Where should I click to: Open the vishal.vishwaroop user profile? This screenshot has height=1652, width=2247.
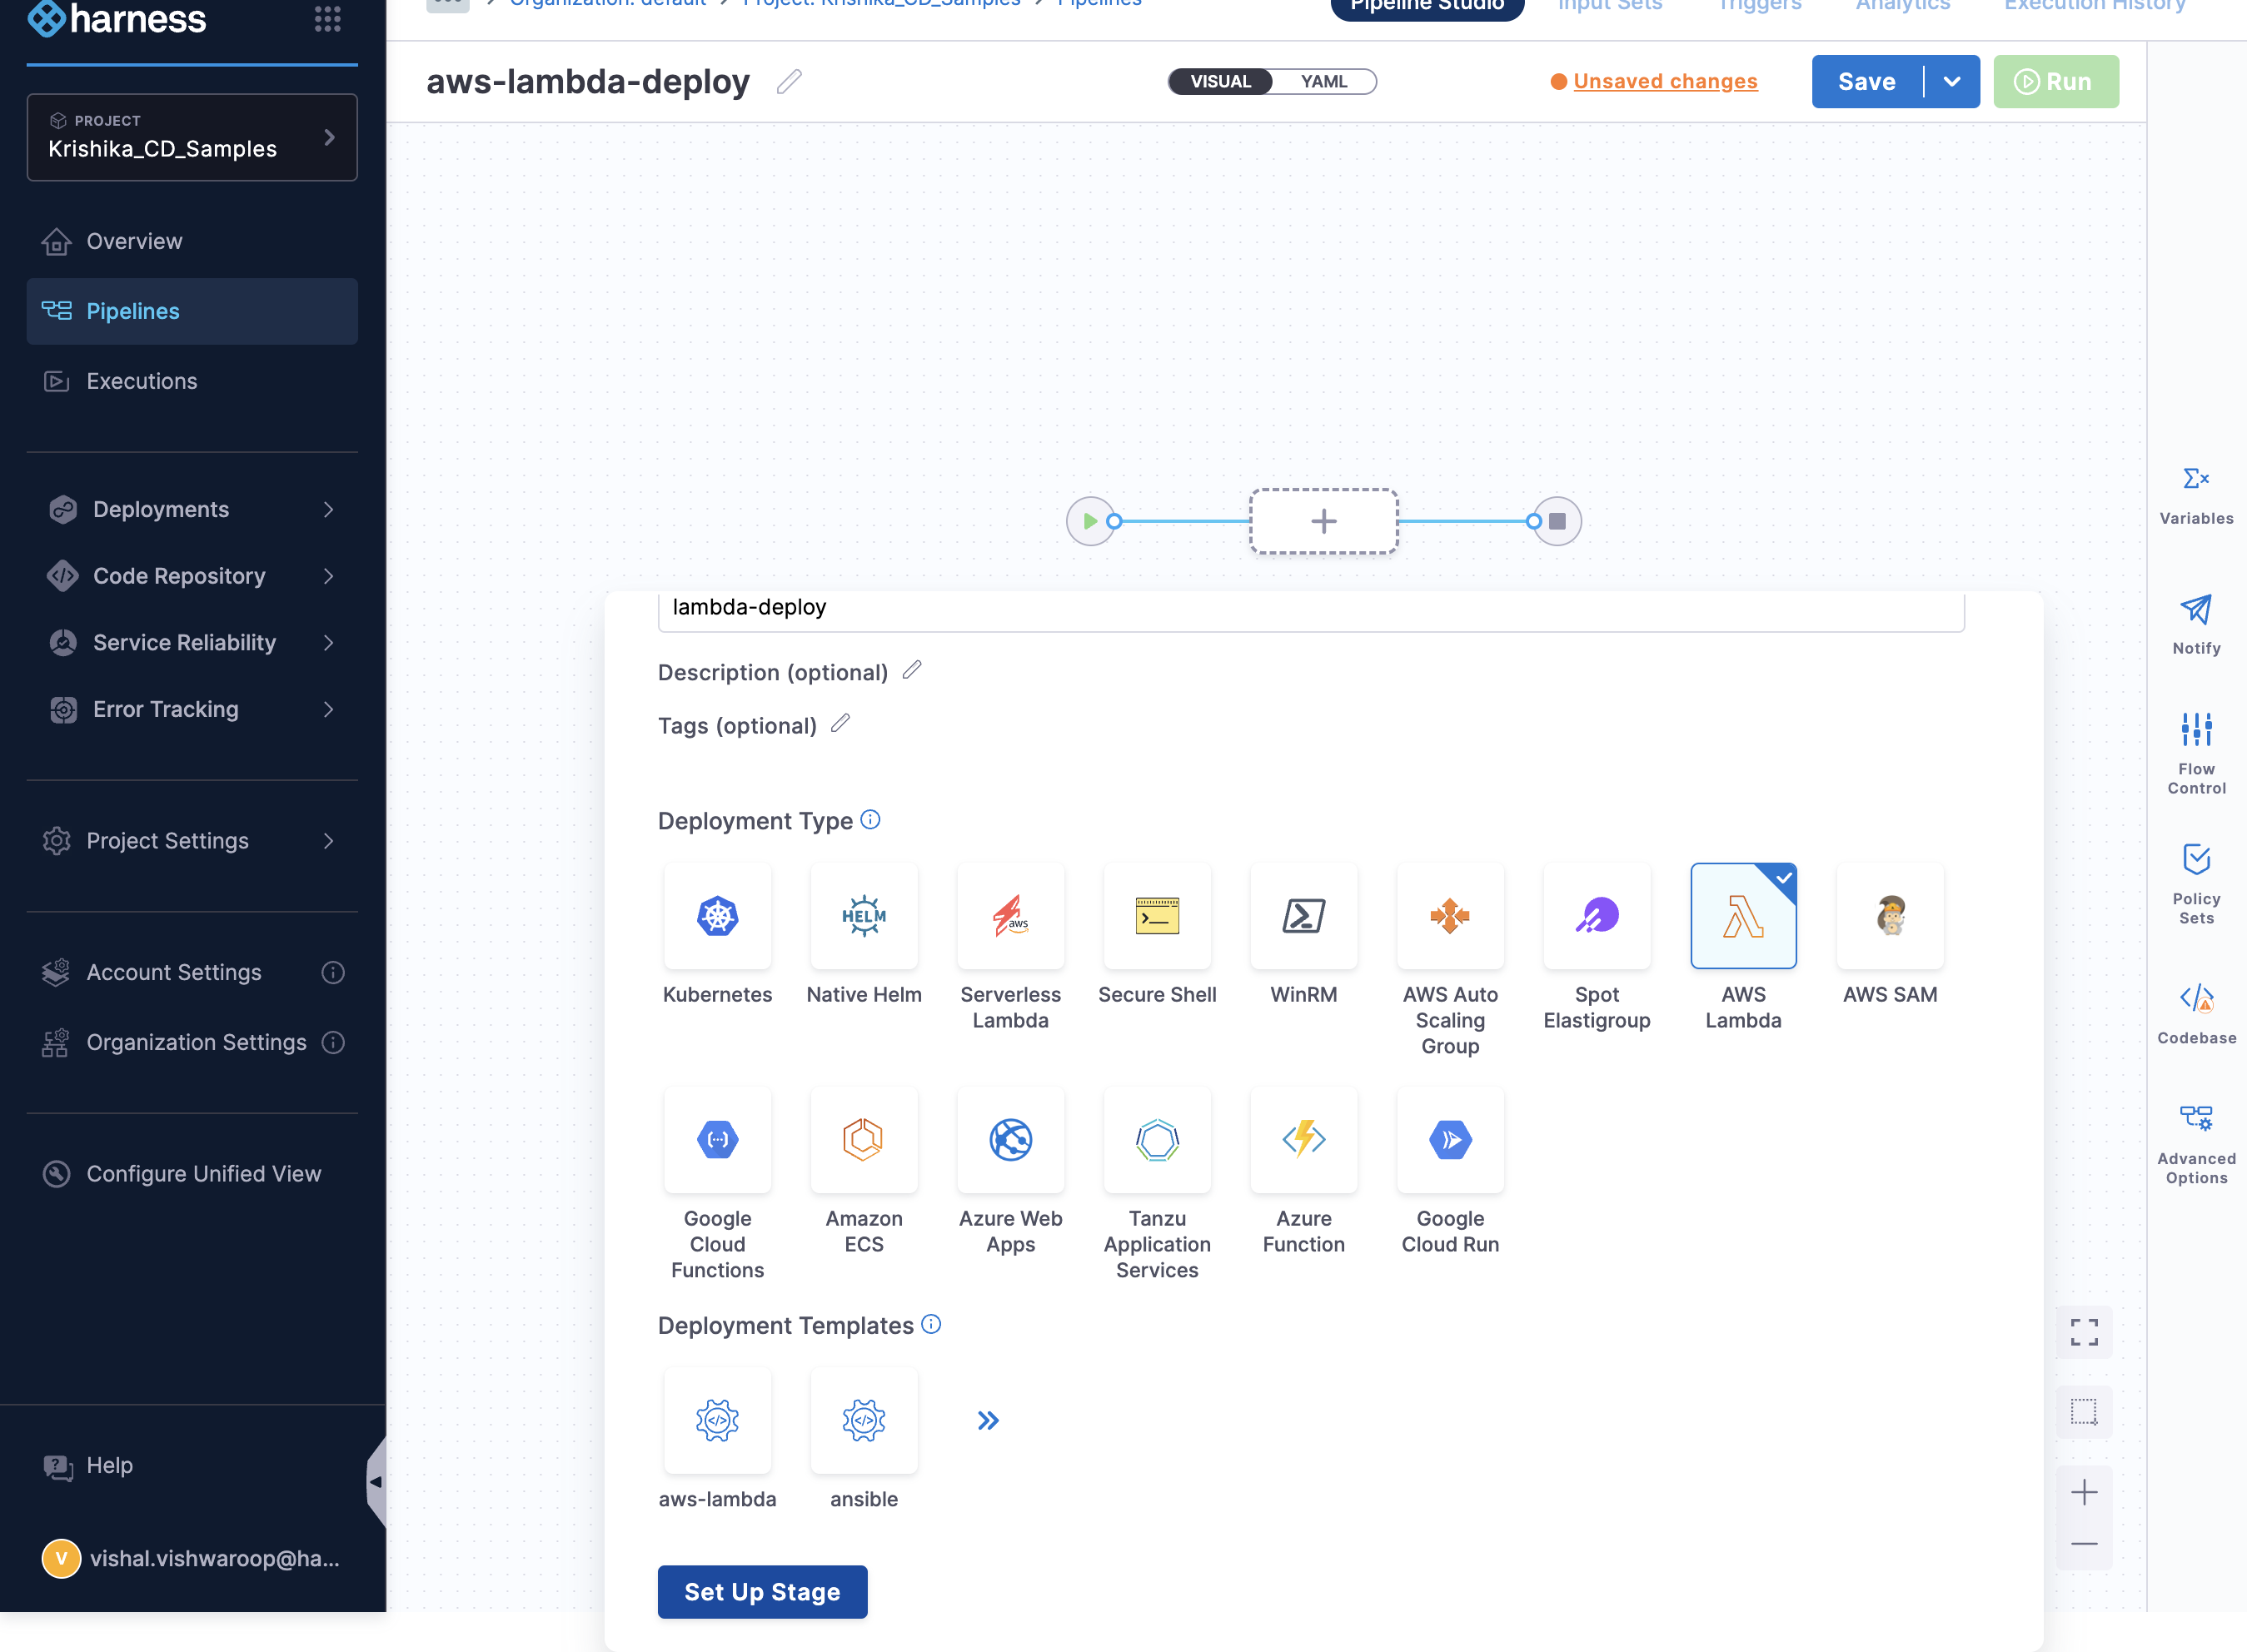tap(192, 1558)
